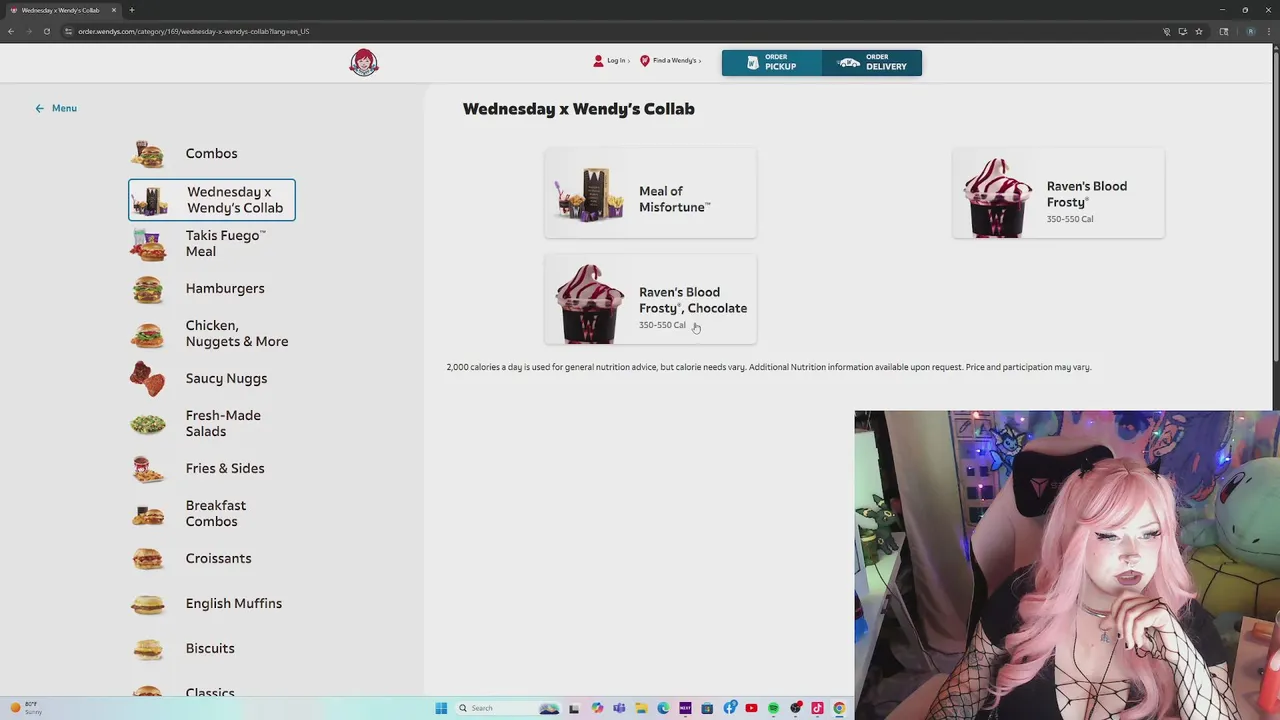Select the Wednesday x Wendy's Collab browser tab
The width and height of the screenshot is (1280, 720).
(x=62, y=10)
